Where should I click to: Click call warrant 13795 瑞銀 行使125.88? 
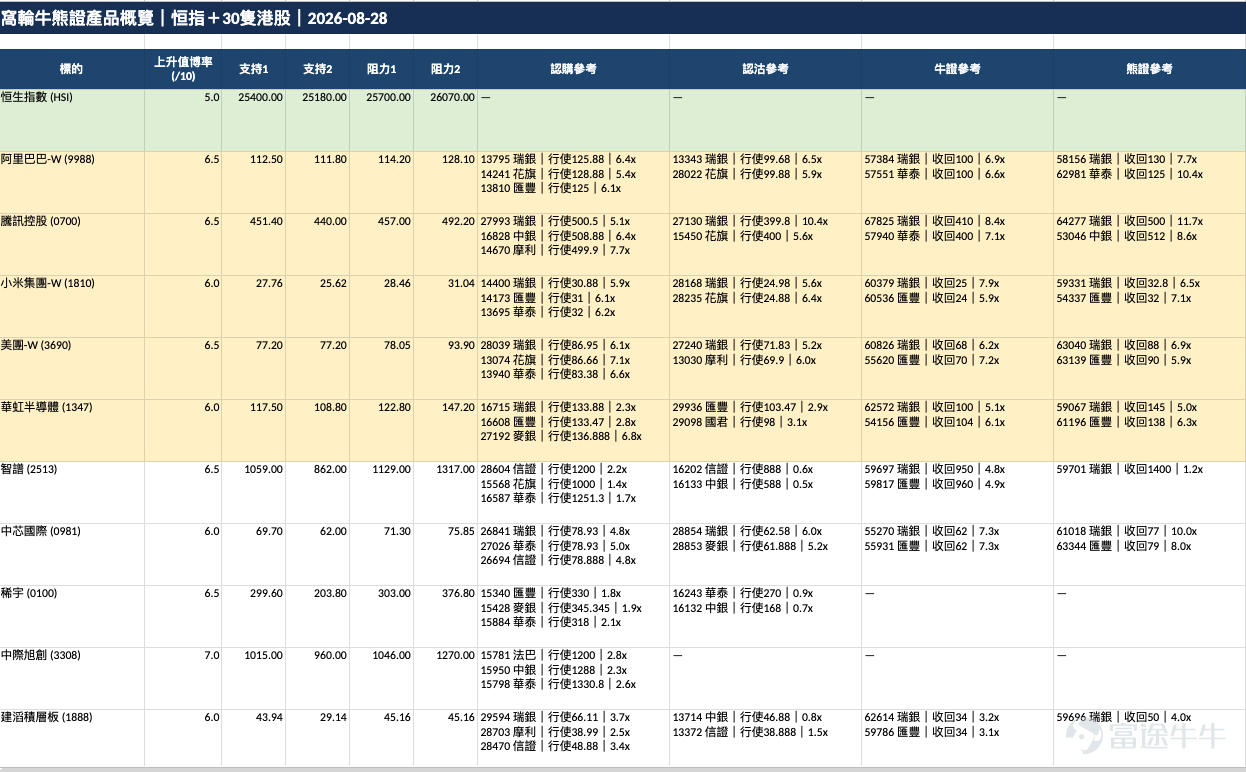(558, 159)
